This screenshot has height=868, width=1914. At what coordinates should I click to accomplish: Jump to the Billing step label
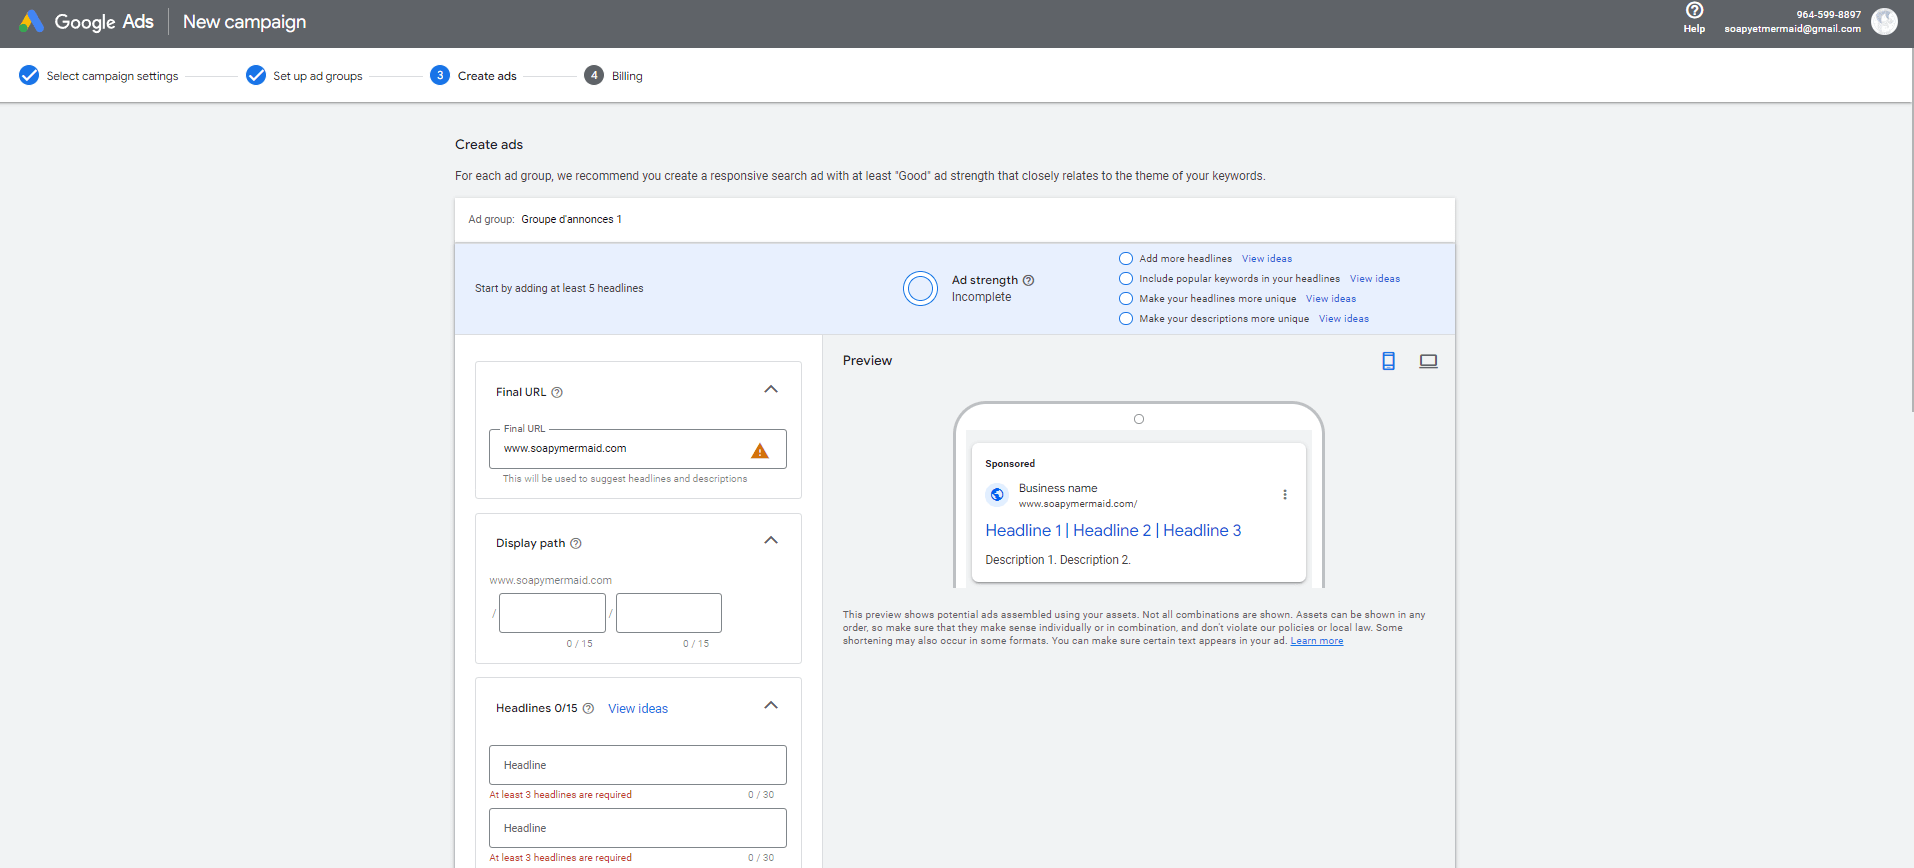627,76
